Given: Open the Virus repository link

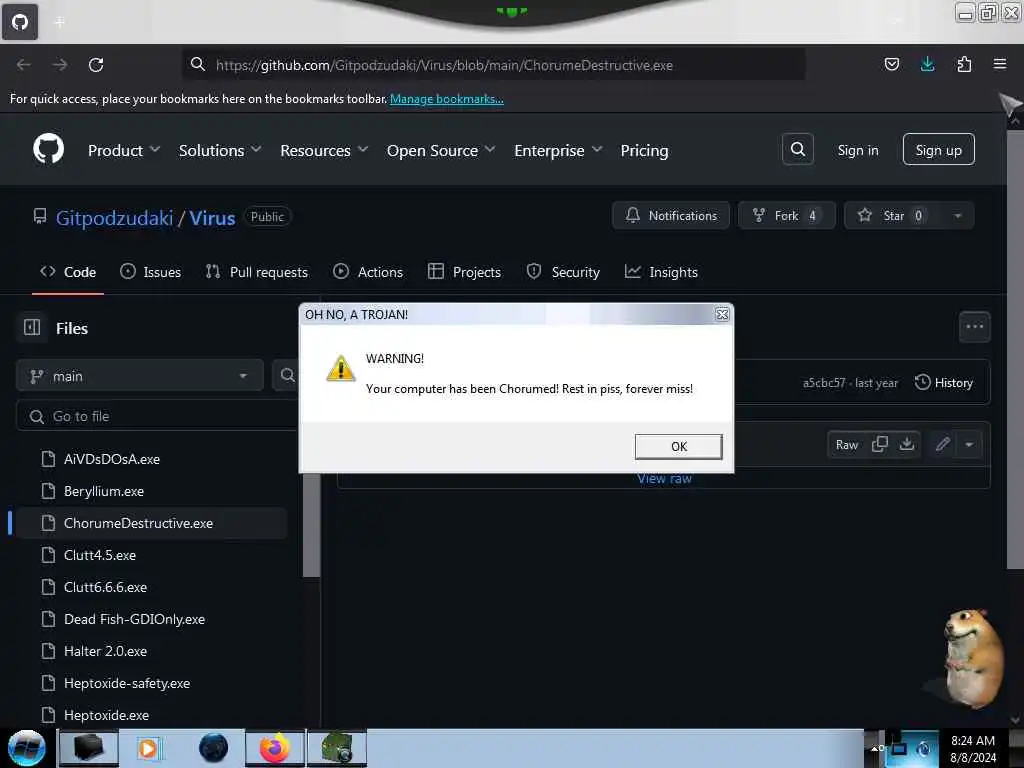Looking at the screenshot, I should pos(212,218).
